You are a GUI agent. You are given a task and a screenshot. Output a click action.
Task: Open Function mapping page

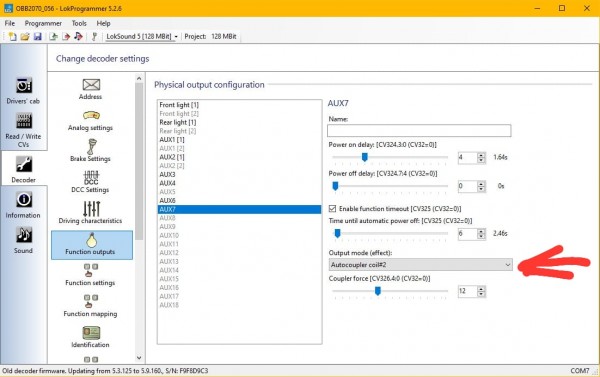(x=91, y=305)
